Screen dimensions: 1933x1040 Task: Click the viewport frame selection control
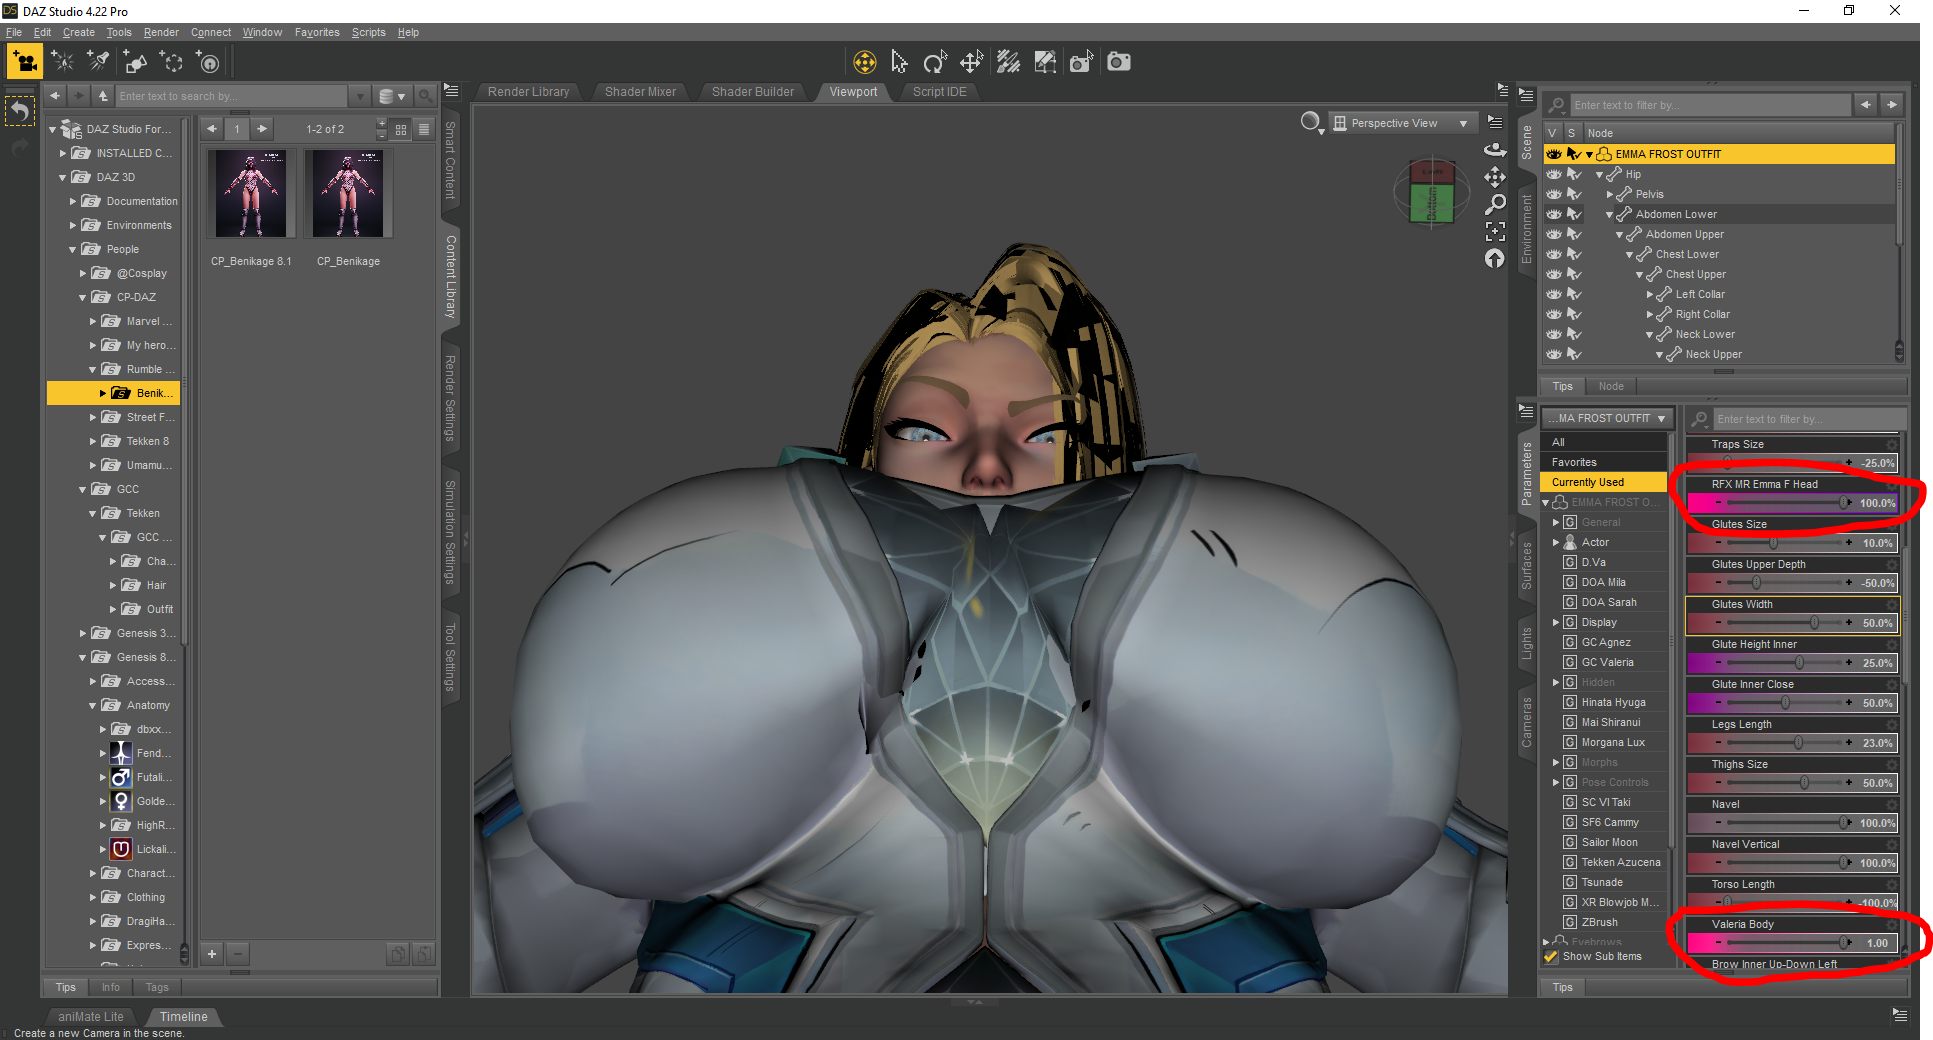1495,231
